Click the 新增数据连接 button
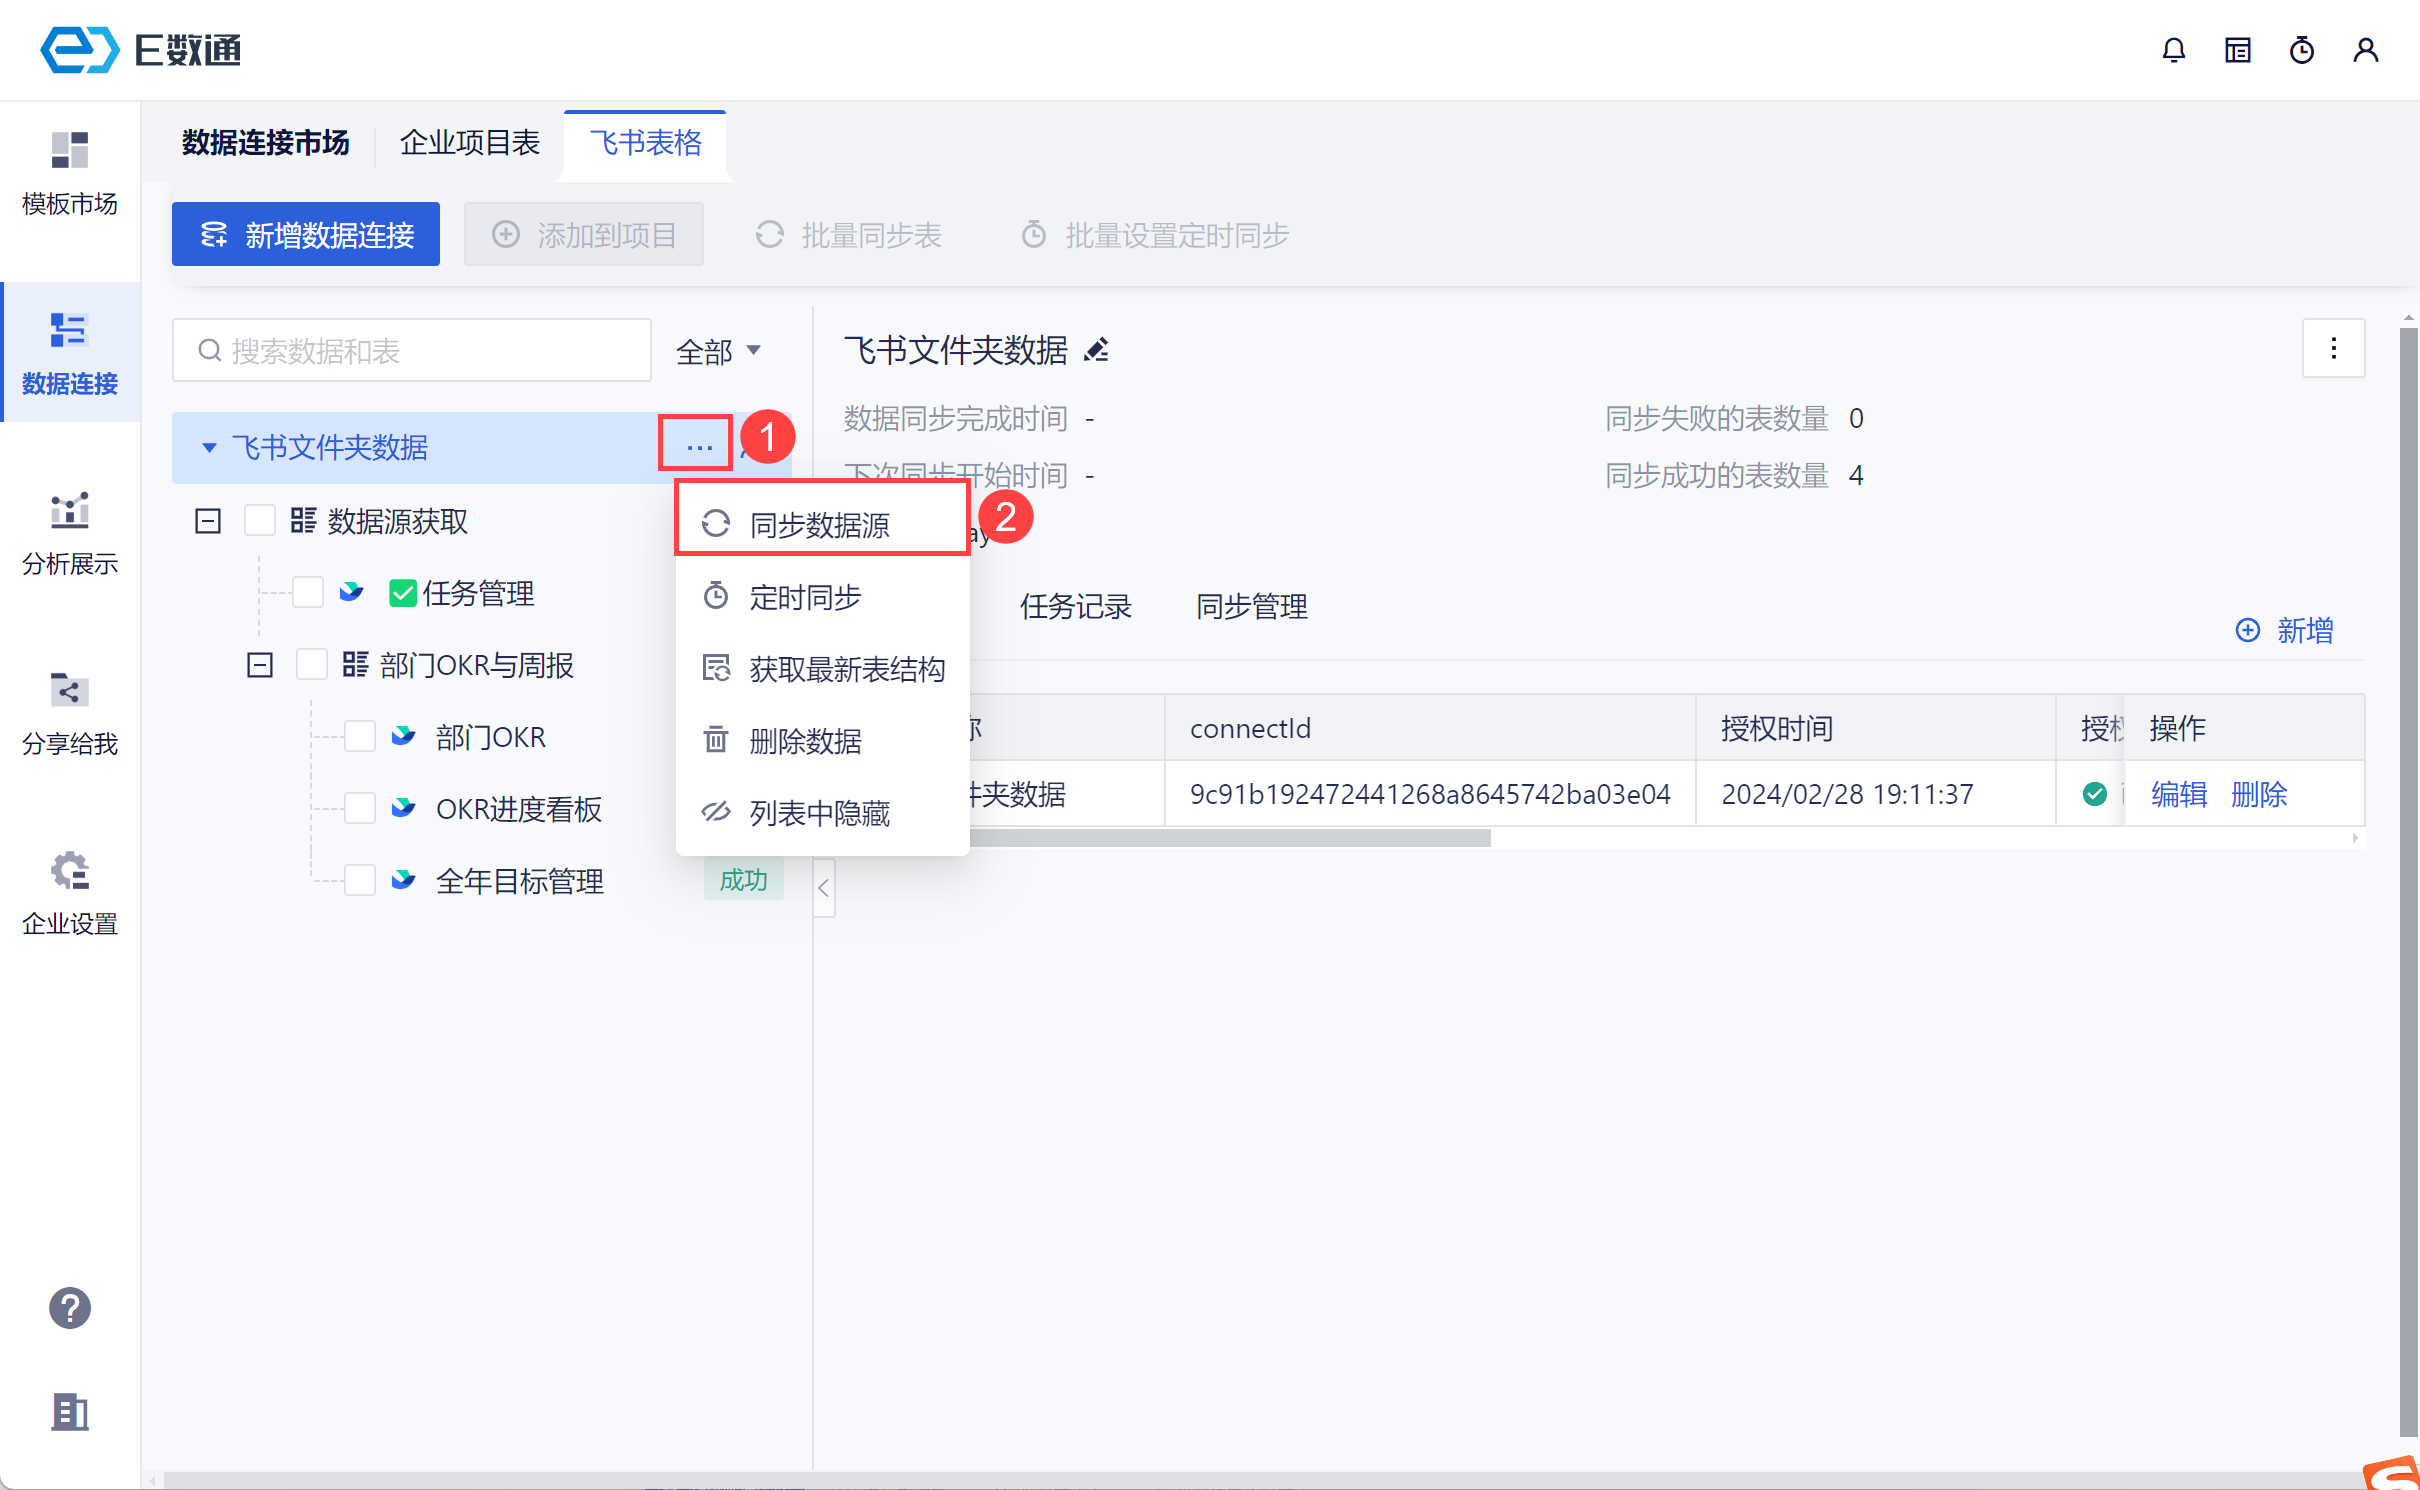Viewport: 2420px width, 1490px height. (306, 235)
